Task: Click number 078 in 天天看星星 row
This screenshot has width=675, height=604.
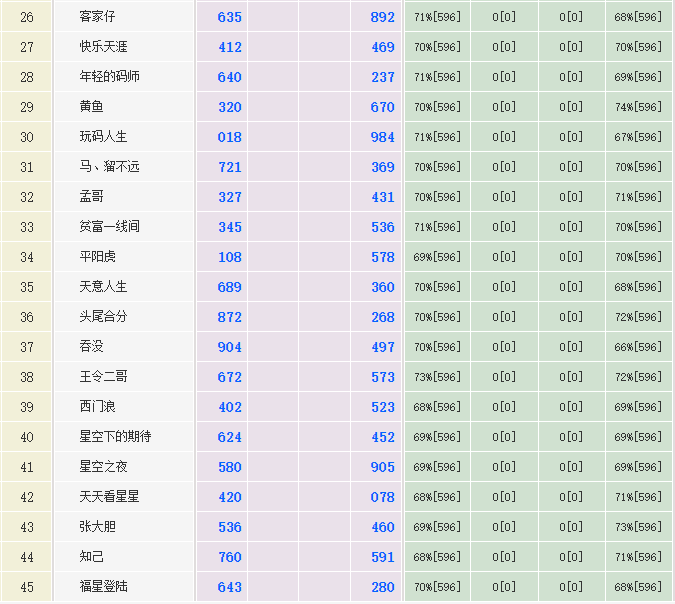Action: pos(383,497)
